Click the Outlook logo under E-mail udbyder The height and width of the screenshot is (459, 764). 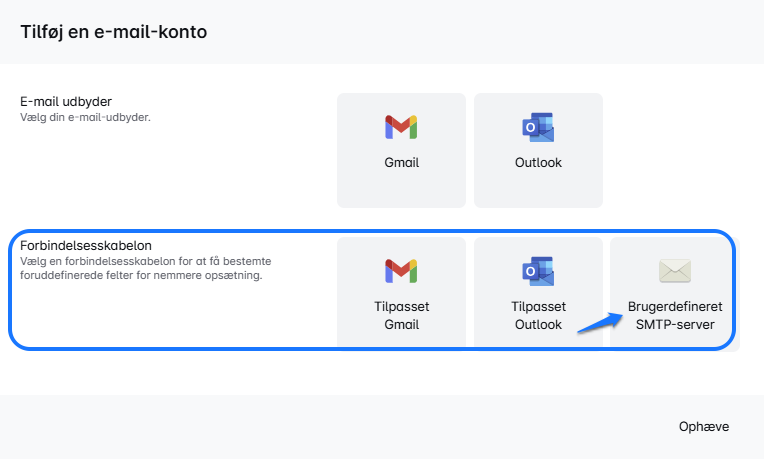(538, 127)
